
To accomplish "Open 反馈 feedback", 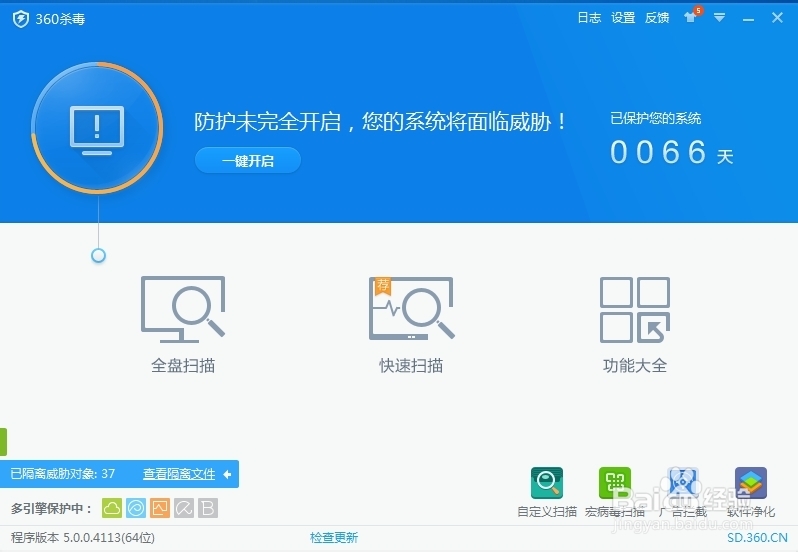I will pyautogui.click(x=657, y=18).
